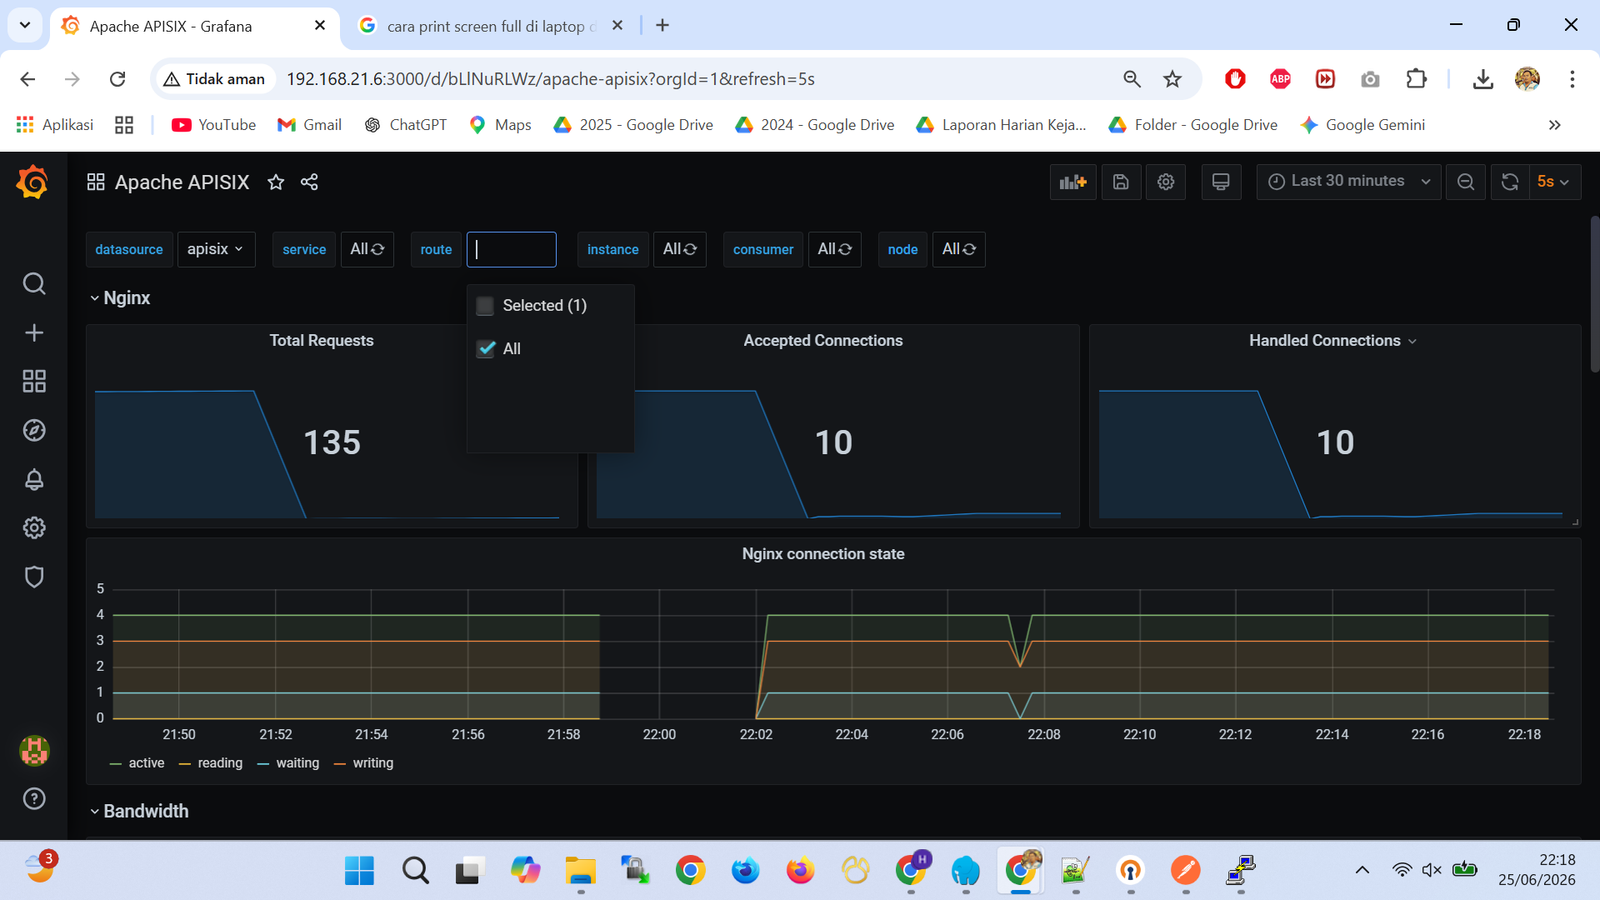Open Windows Start menu
The height and width of the screenshot is (900, 1600).
coord(359,871)
